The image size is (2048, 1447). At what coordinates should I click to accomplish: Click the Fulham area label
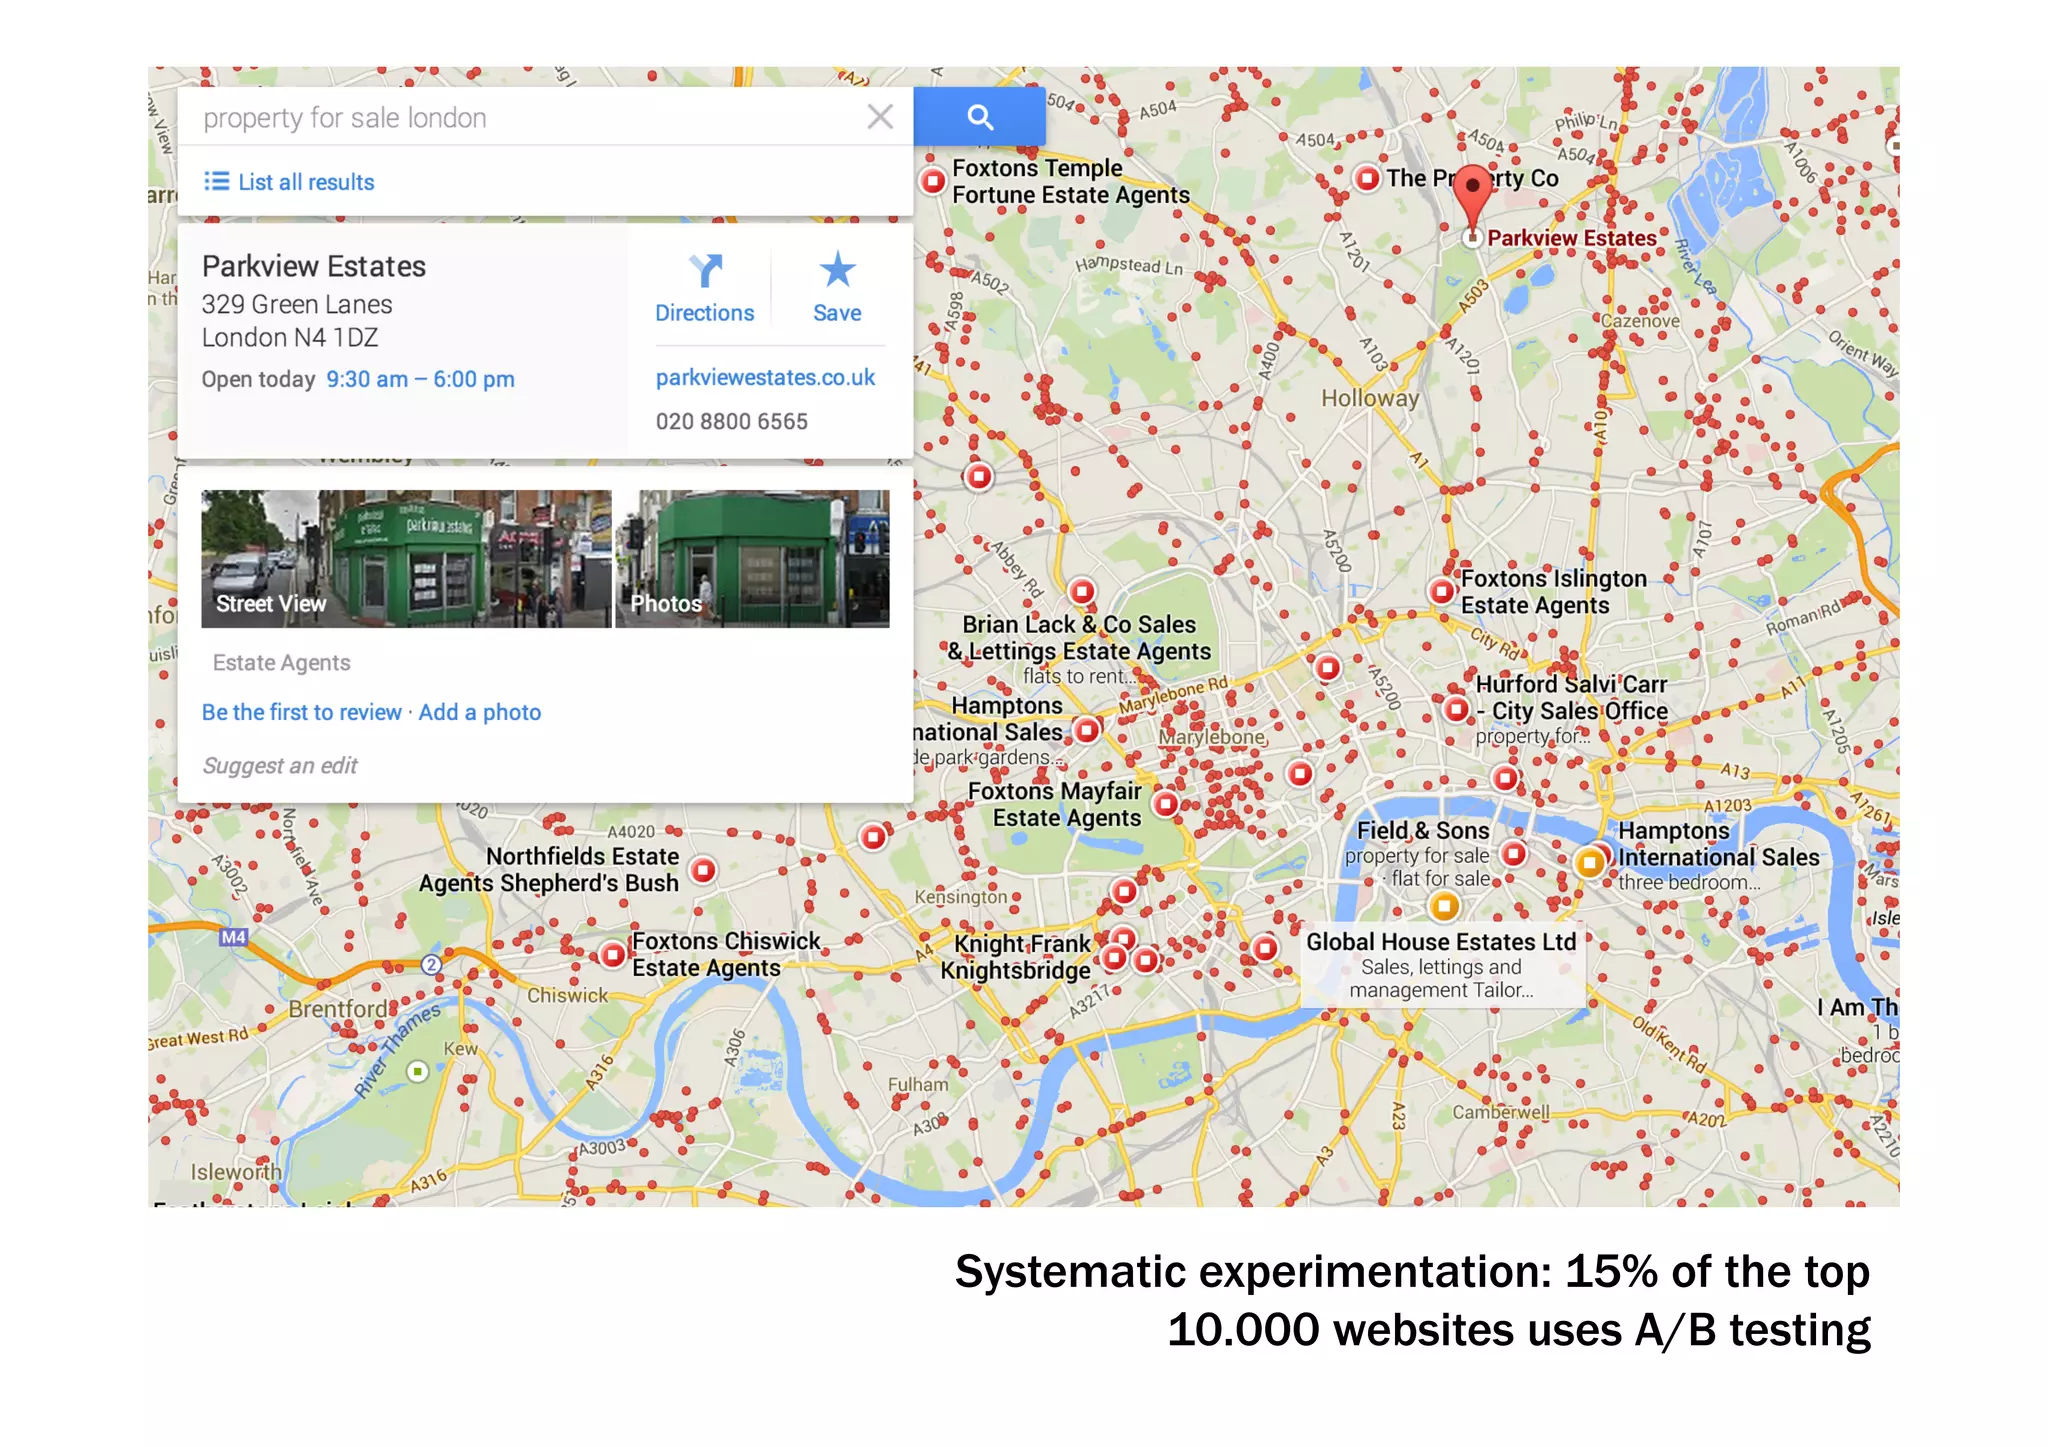pyautogui.click(x=918, y=1084)
